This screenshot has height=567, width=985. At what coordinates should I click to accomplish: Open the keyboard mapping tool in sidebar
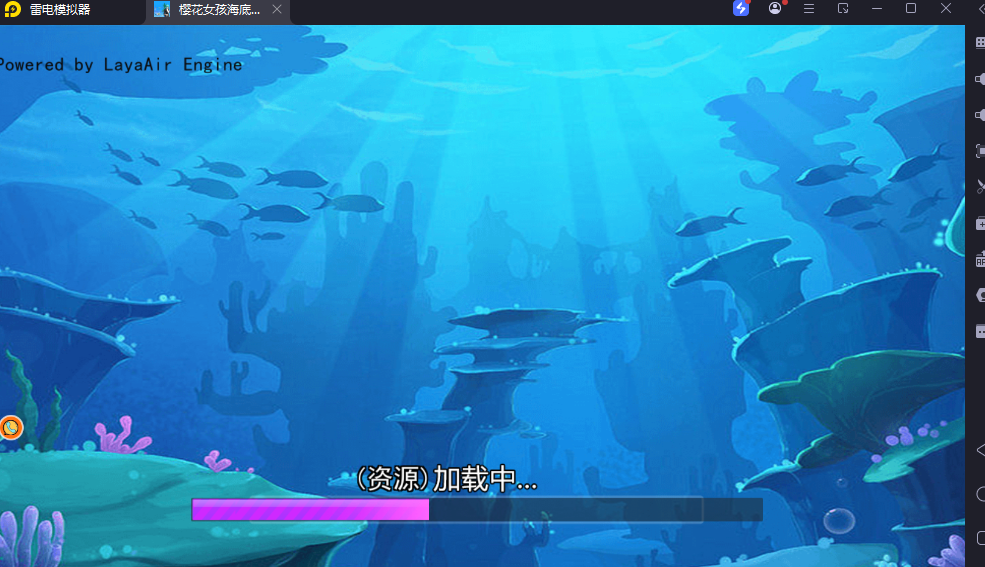[x=980, y=43]
